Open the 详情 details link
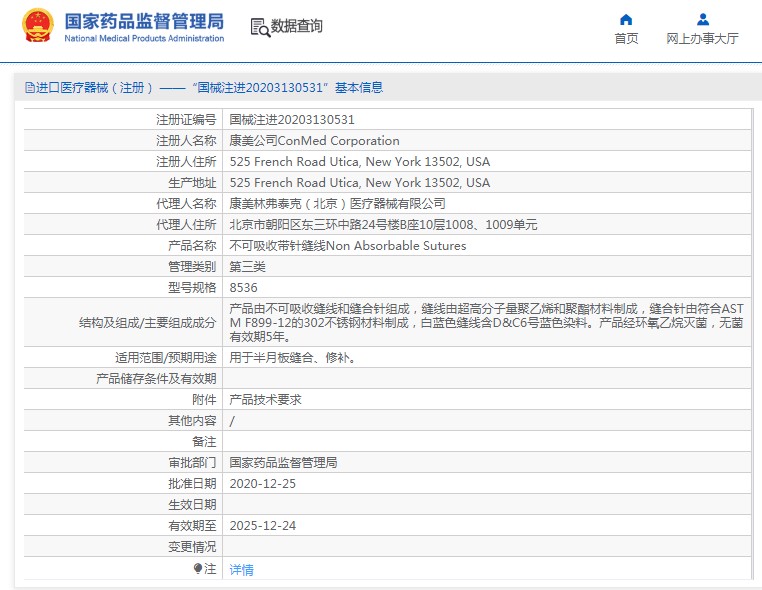Image resolution: width=762 pixels, height=590 pixels. [242, 569]
